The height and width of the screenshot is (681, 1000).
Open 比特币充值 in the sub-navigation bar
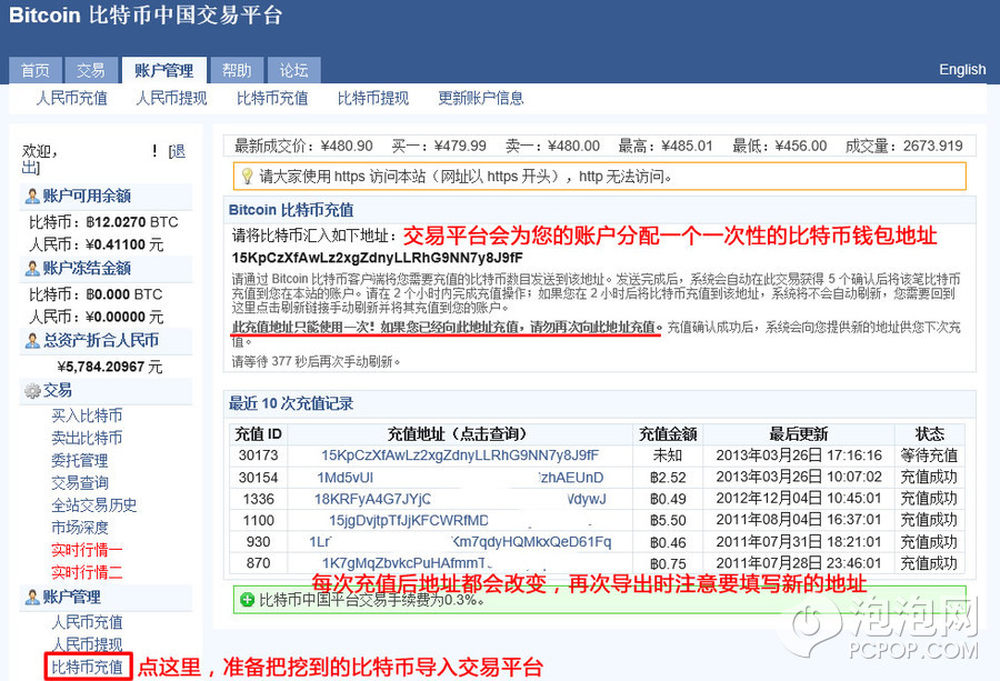click(x=272, y=98)
